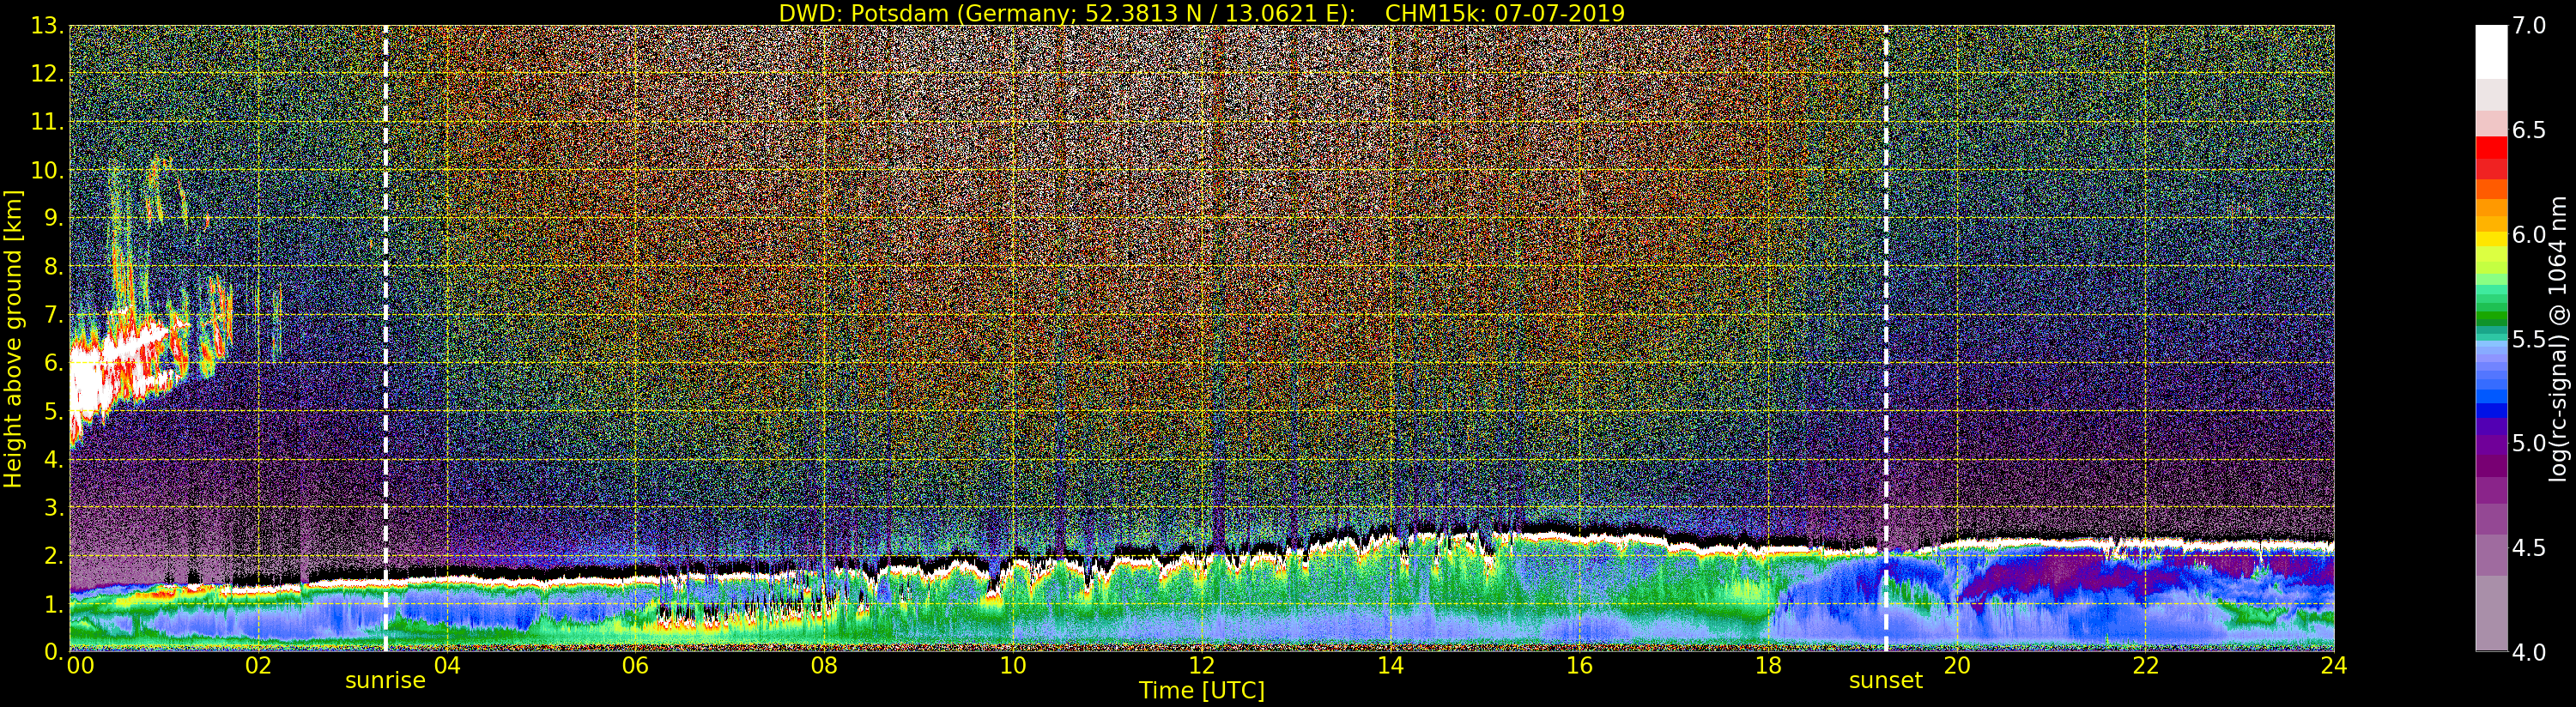Viewport: 2576px width, 707px height.
Task: Select the "Time [UTC]" x-axis label
Action: point(1202,691)
